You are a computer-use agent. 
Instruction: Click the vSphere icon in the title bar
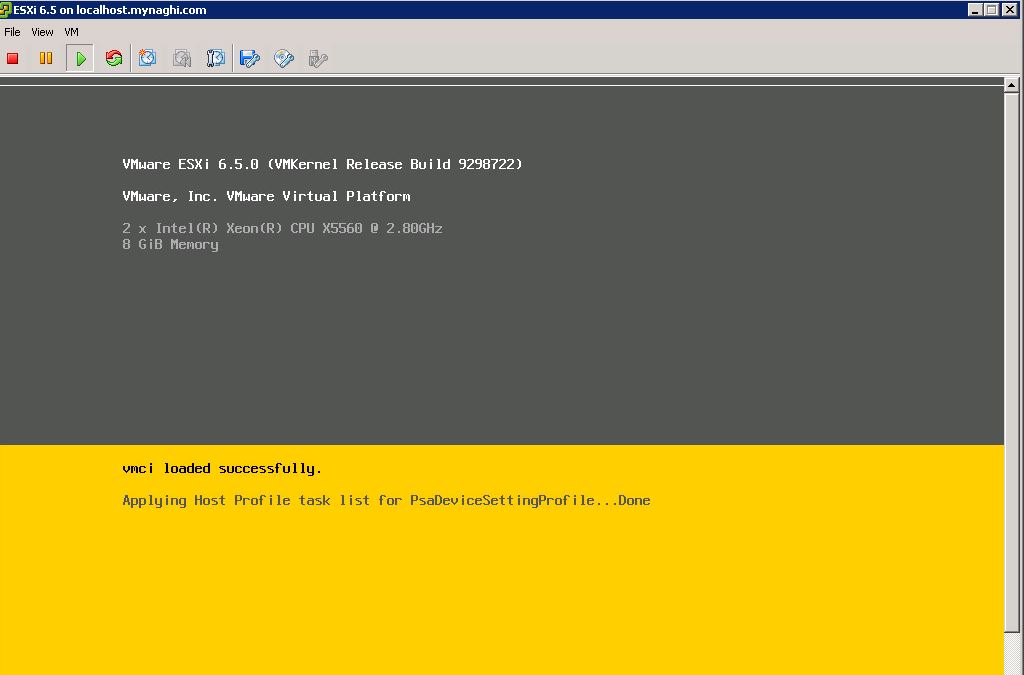point(6,9)
